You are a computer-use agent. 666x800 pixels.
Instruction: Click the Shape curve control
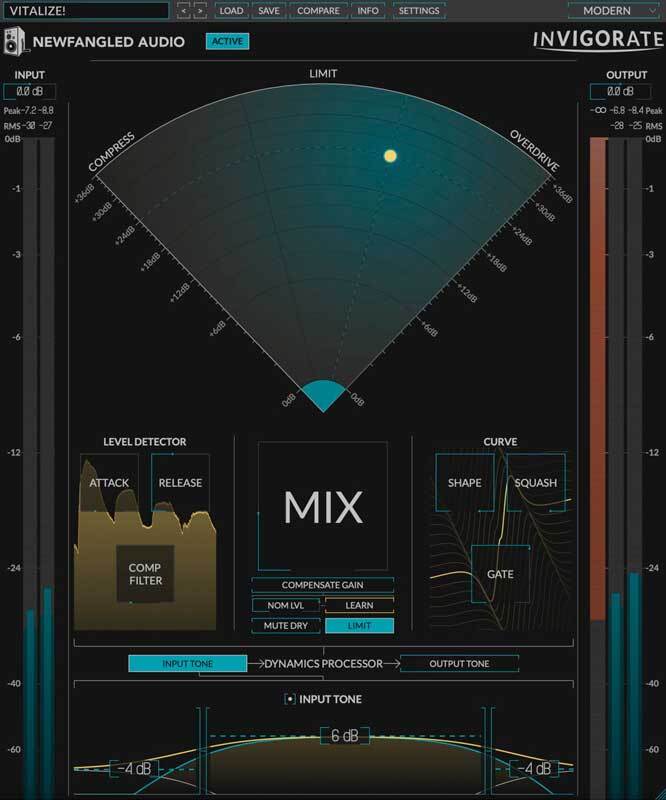click(464, 483)
